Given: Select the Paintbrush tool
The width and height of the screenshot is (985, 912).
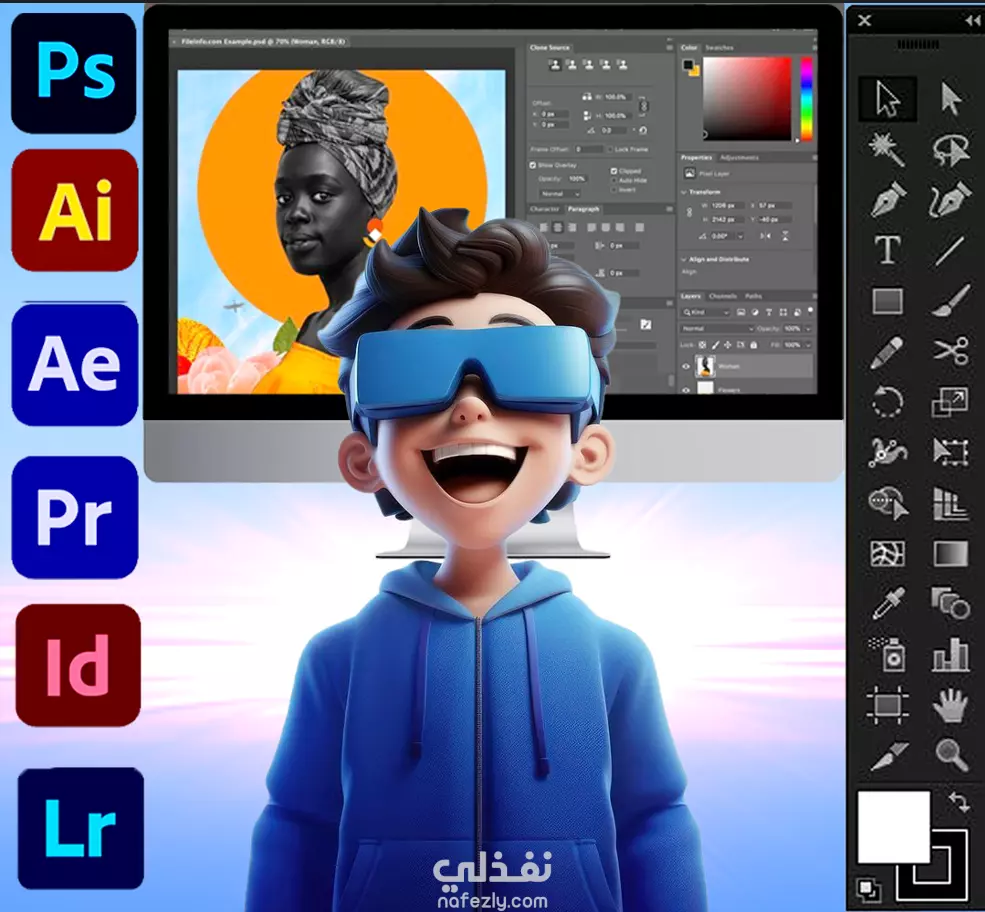Looking at the screenshot, I should click(x=950, y=300).
